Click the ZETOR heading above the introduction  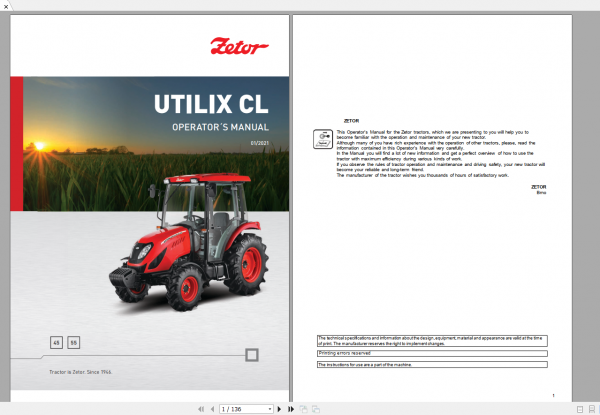coord(351,121)
